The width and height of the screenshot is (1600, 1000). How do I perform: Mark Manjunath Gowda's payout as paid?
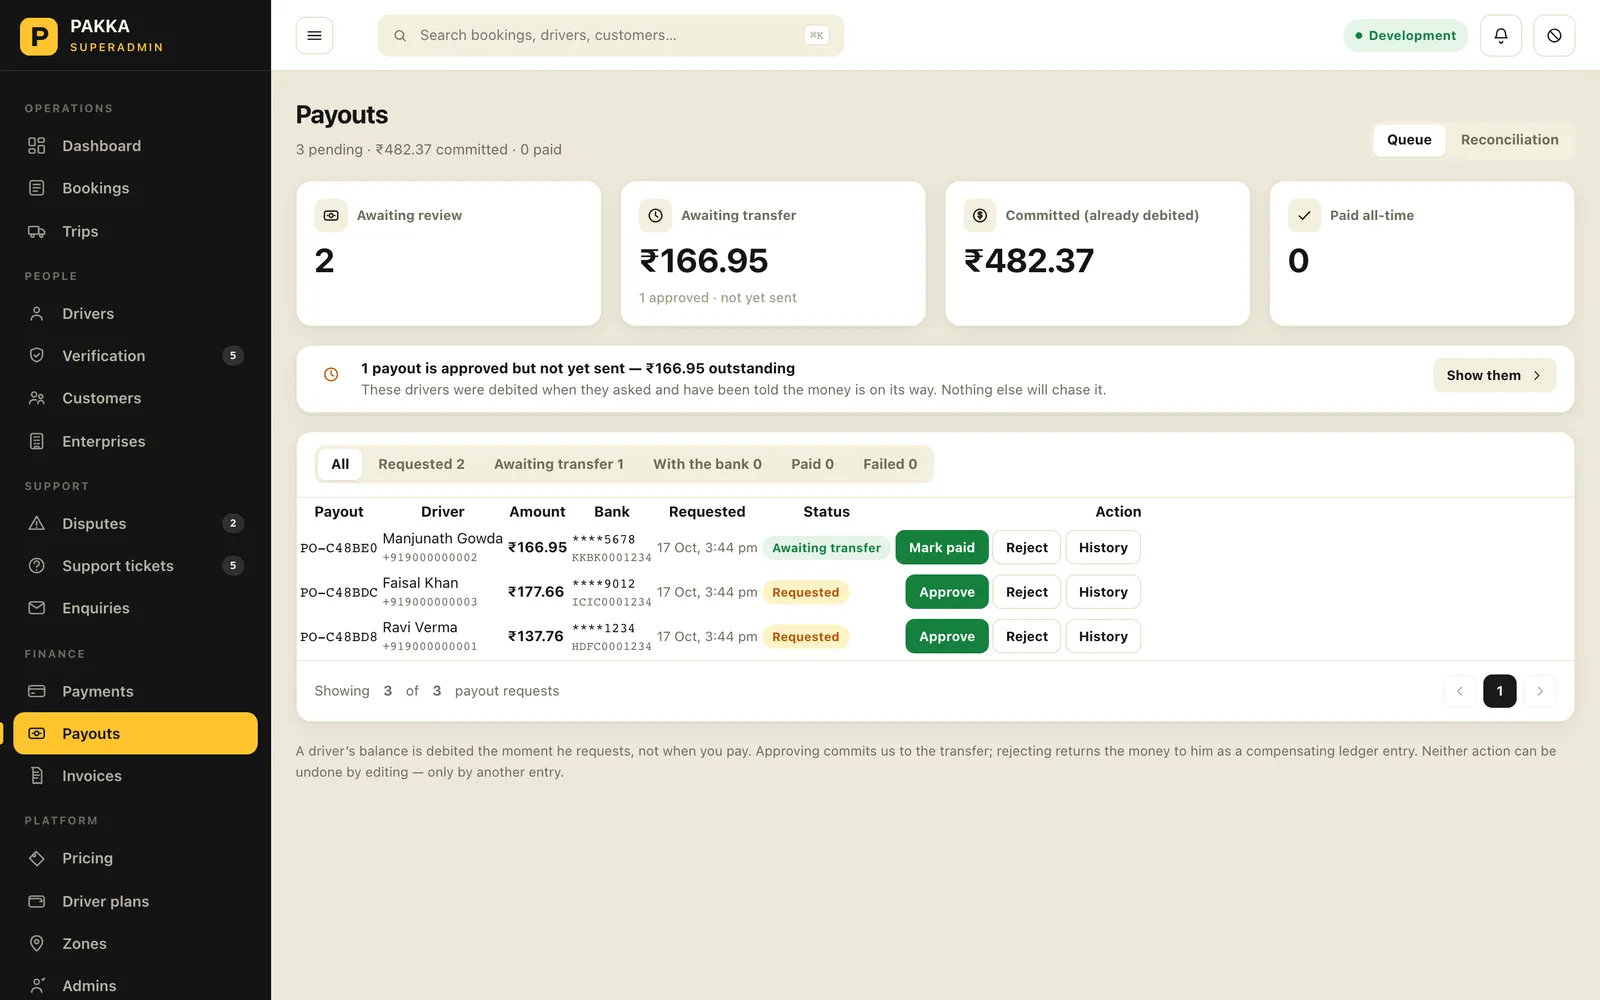click(x=942, y=547)
